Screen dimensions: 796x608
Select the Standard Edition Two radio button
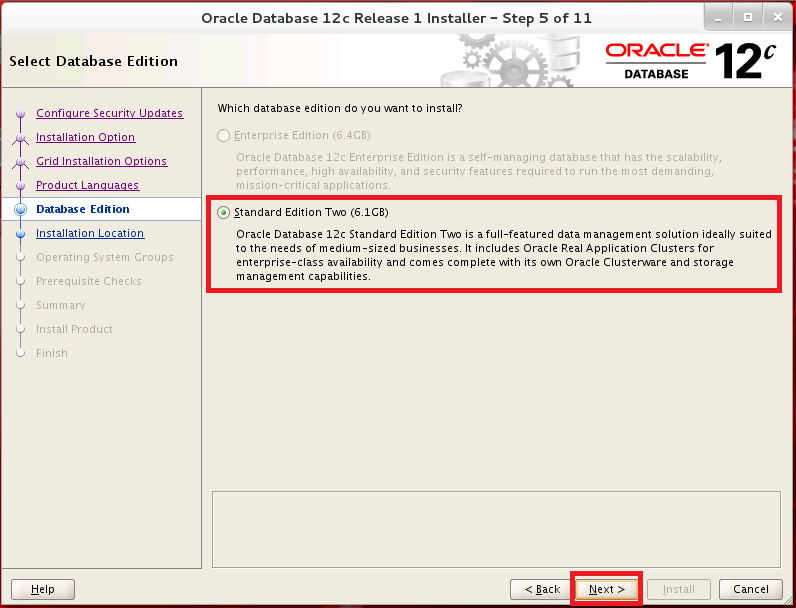click(x=223, y=213)
